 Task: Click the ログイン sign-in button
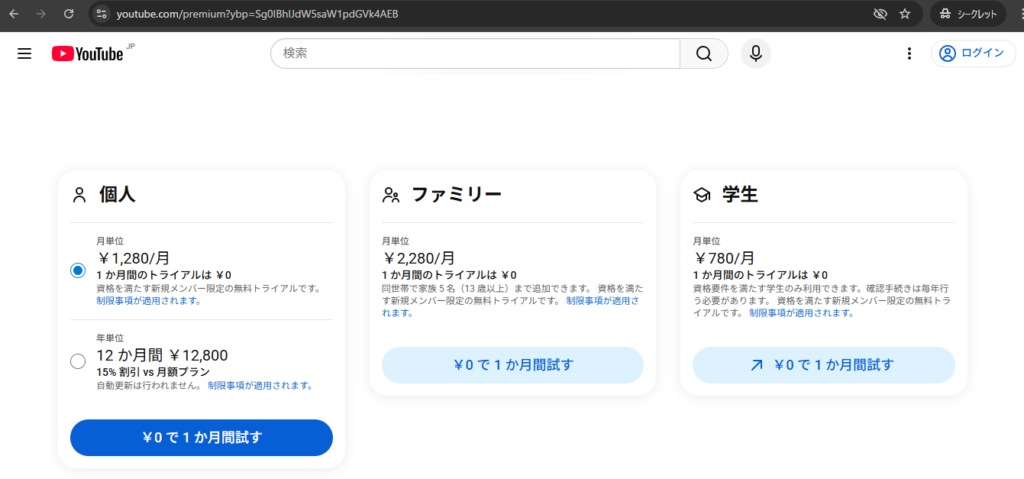coord(973,54)
